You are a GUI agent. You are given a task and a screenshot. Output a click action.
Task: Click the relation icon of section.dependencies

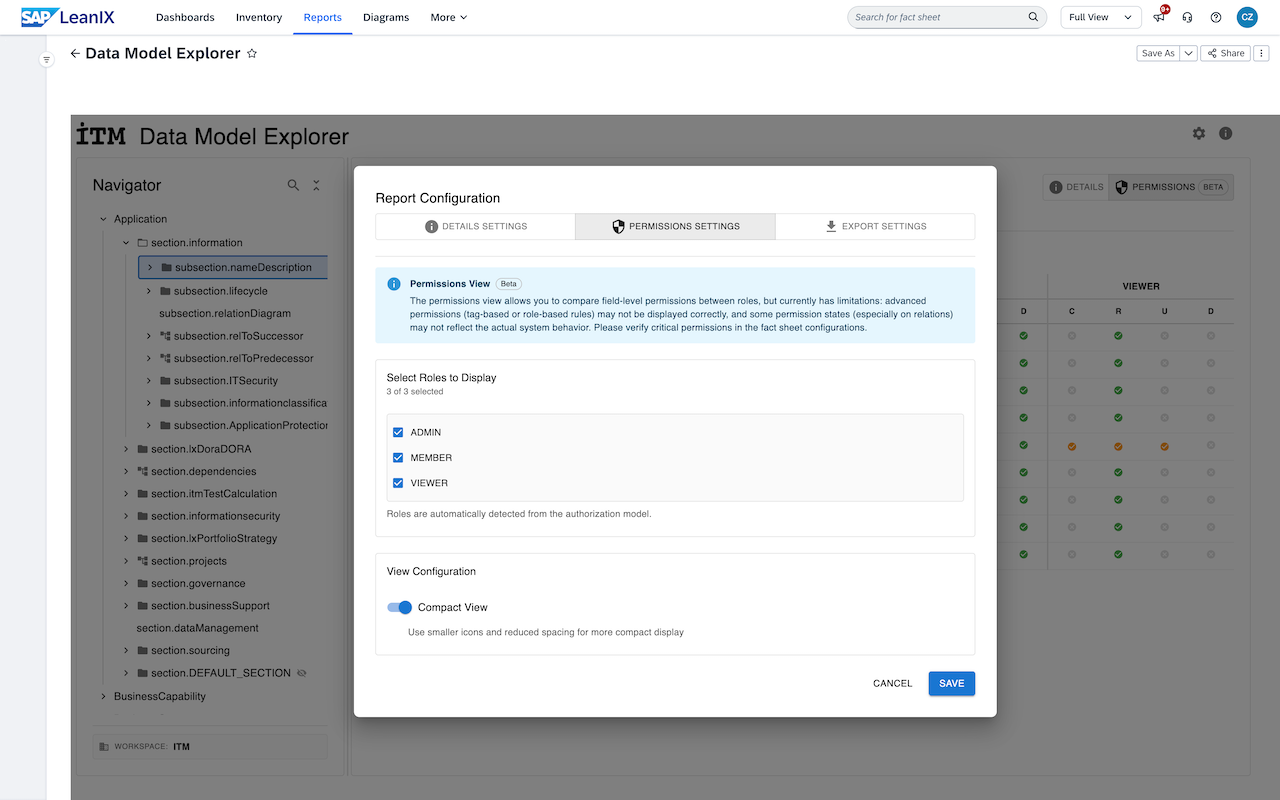click(x=142, y=471)
